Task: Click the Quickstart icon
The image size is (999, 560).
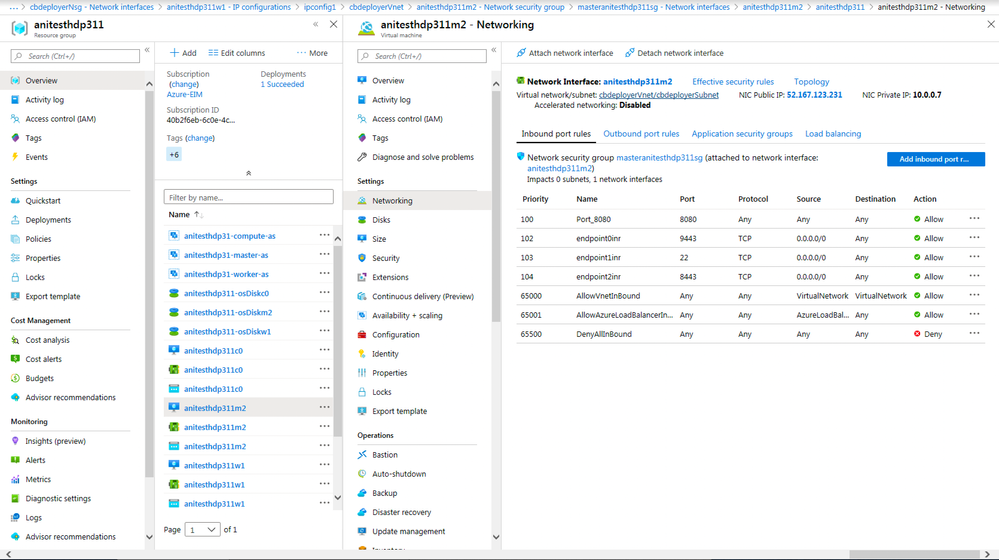Action: 15,201
